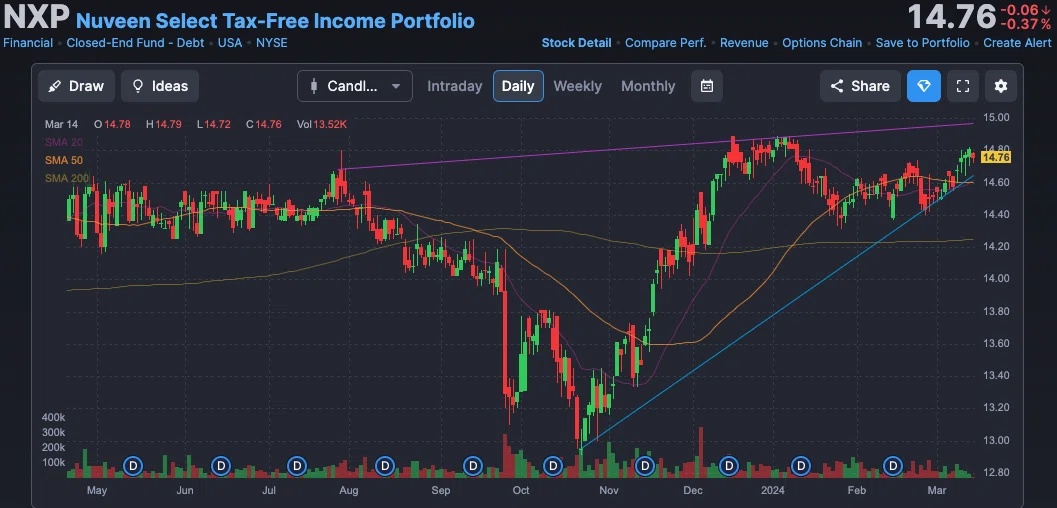Click the NYSE exchange link
Image resolution: width=1057 pixels, height=508 pixels.
coord(271,43)
